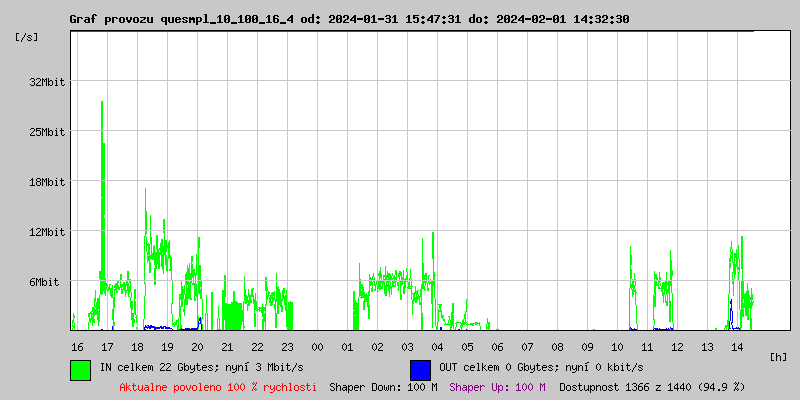800x400 pixels.
Task: Click the red 'Aktualne povoleno 100 % rychlosti' text
Action: [218, 387]
